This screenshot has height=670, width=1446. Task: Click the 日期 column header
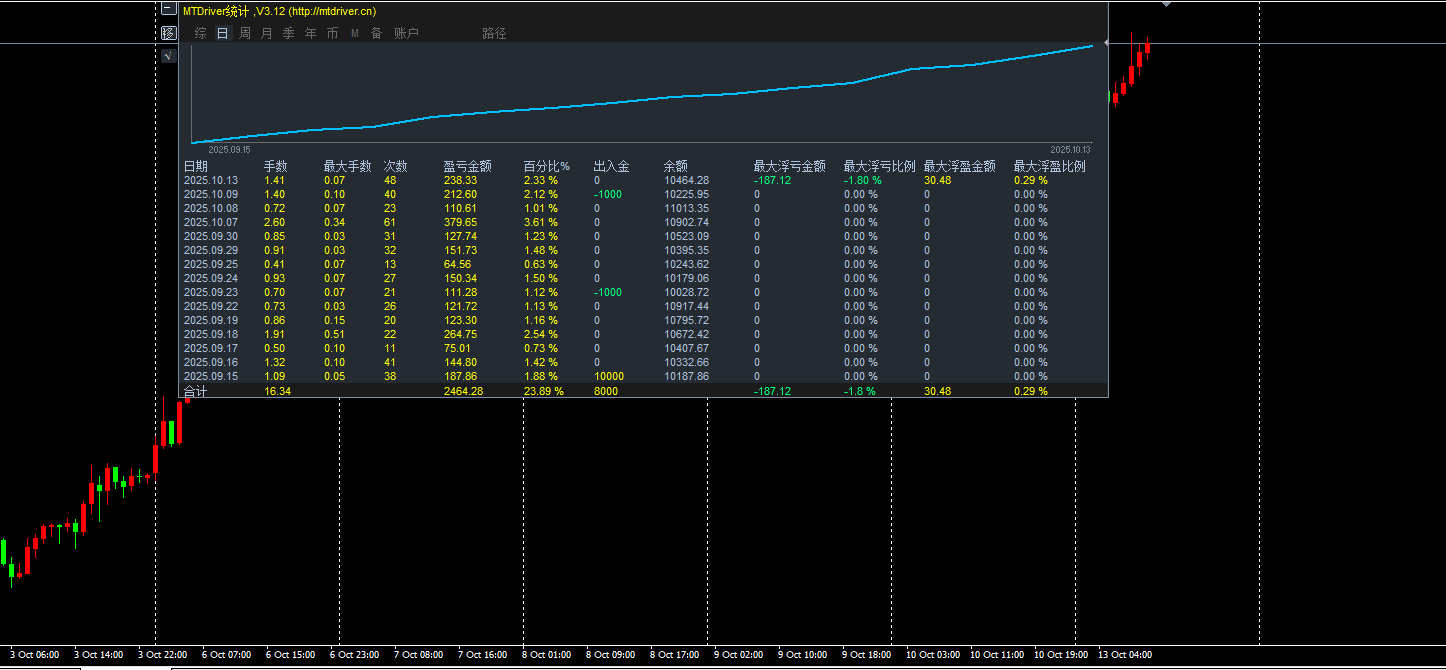click(196, 166)
